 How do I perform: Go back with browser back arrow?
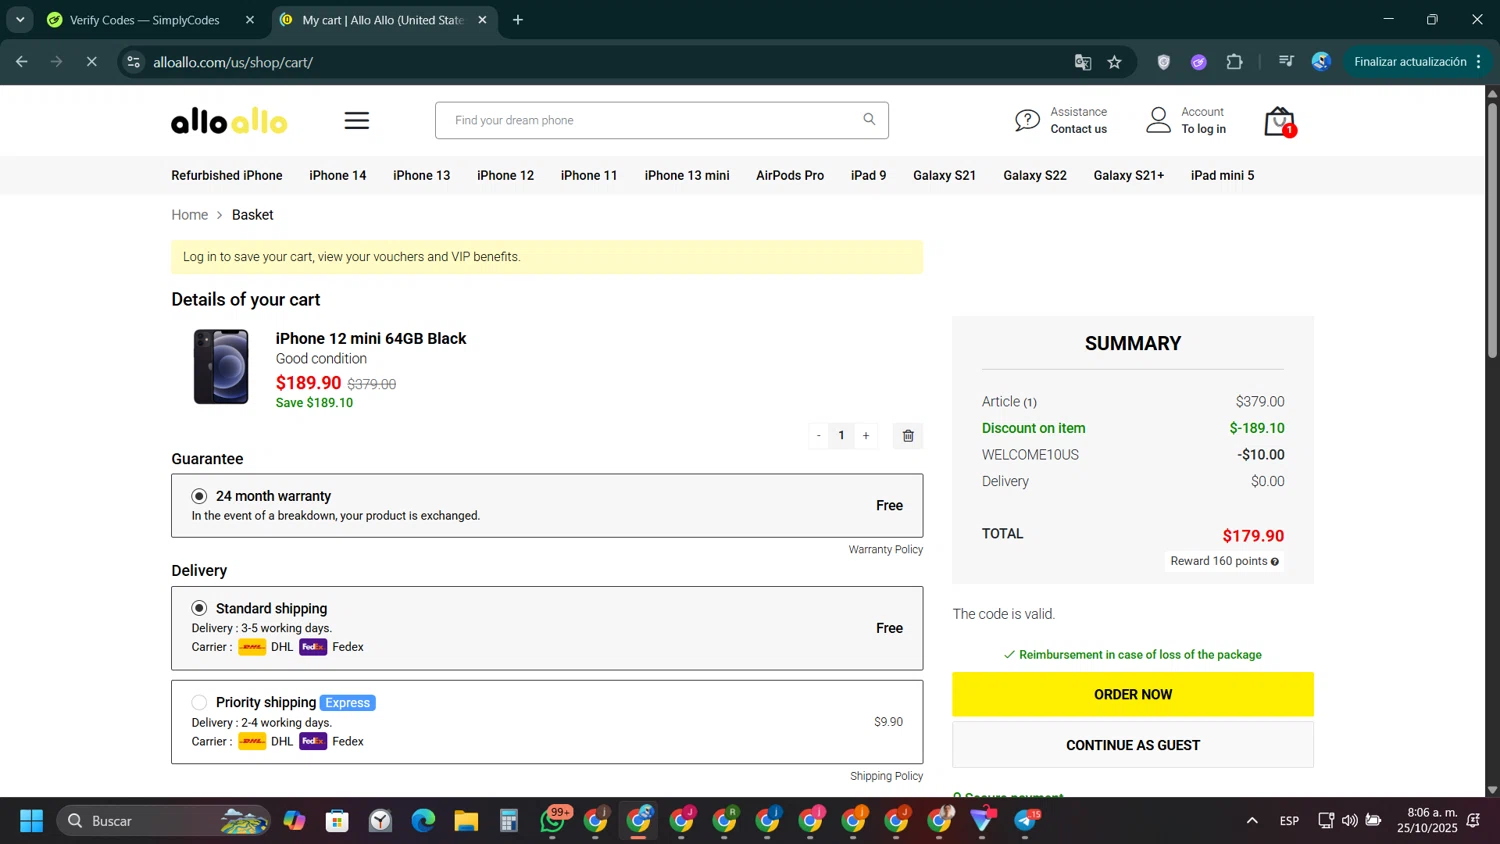click(x=22, y=62)
